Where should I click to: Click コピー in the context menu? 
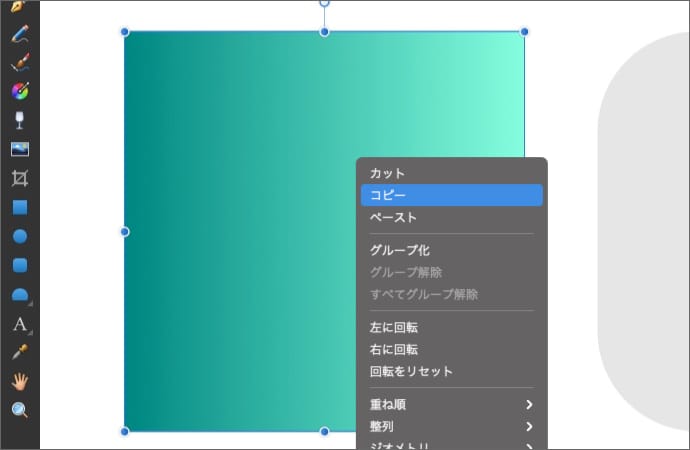tap(387, 195)
